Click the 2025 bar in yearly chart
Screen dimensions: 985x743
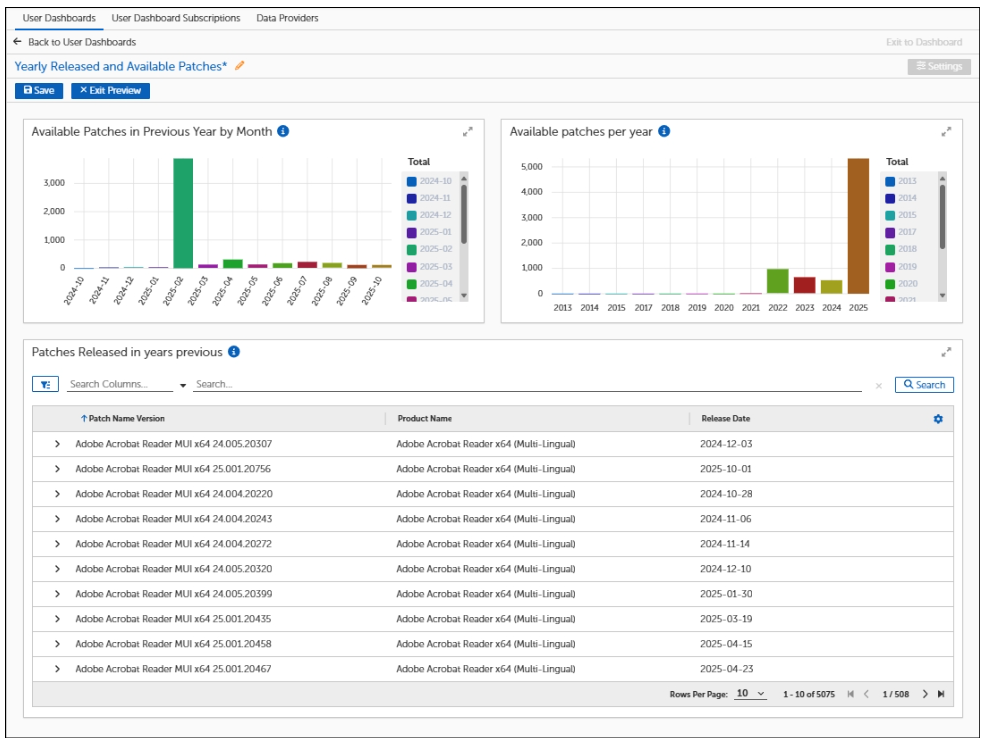[x=858, y=226]
